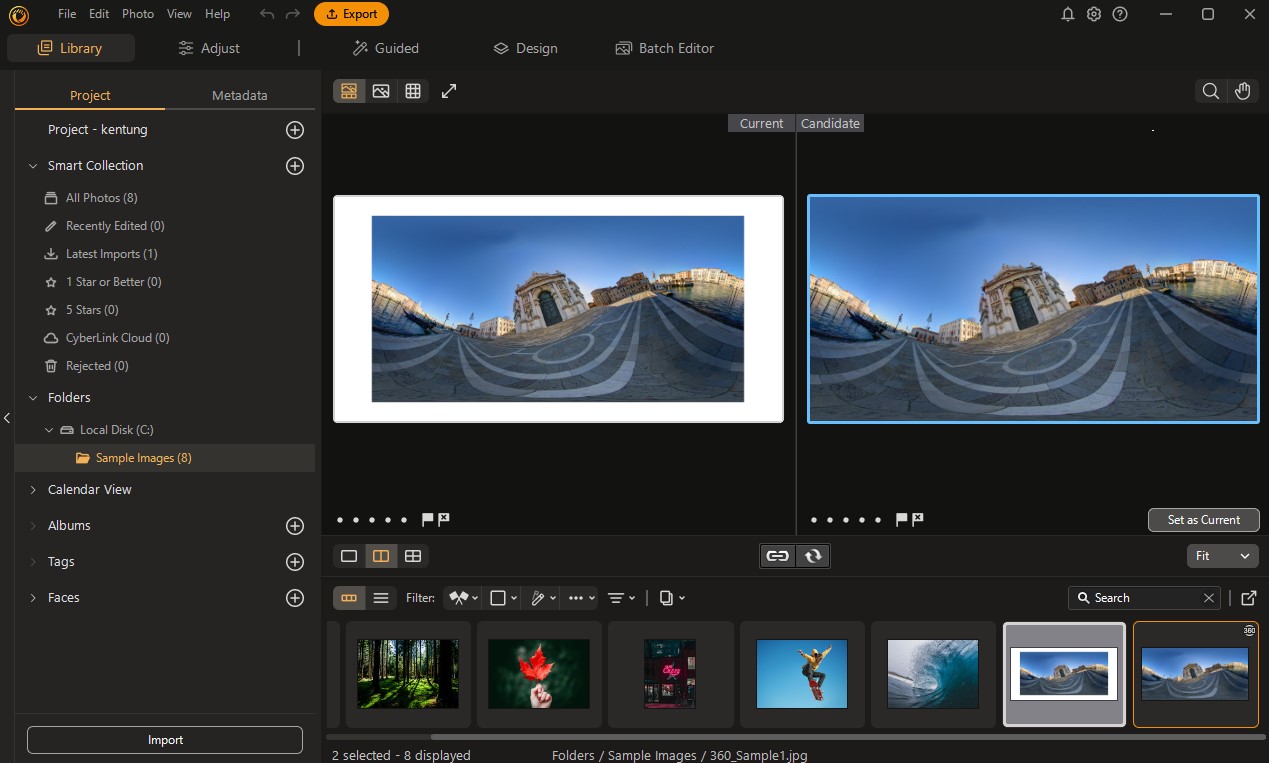Switch to single photo viewer layout

tap(349, 556)
